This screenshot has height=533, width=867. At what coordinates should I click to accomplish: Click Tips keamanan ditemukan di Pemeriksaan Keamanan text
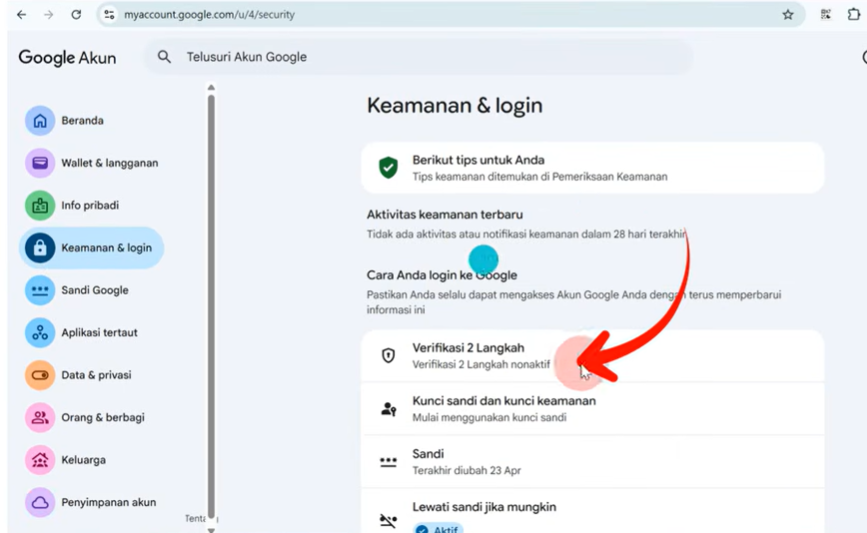pyautogui.click(x=540, y=177)
